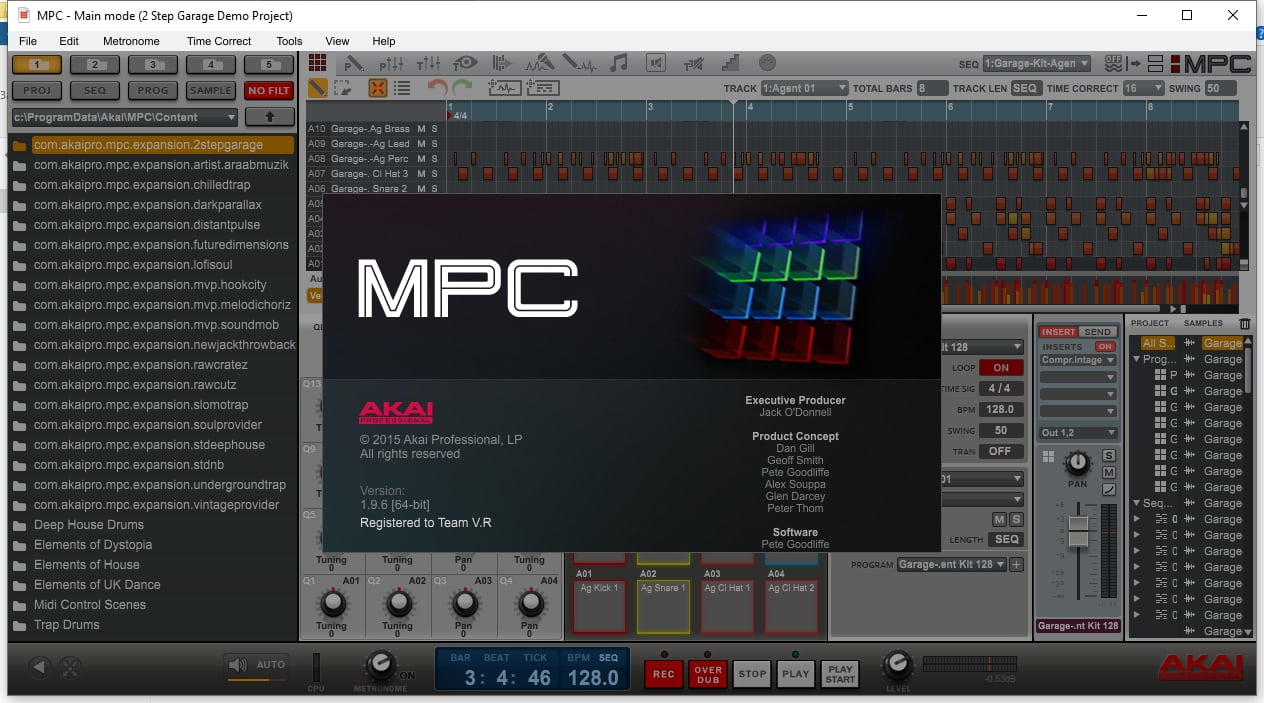Image resolution: width=1264 pixels, height=703 pixels.
Task: Open Time Correct 16 dropdown
Action: pyautogui.click(x=1143, y=88)
